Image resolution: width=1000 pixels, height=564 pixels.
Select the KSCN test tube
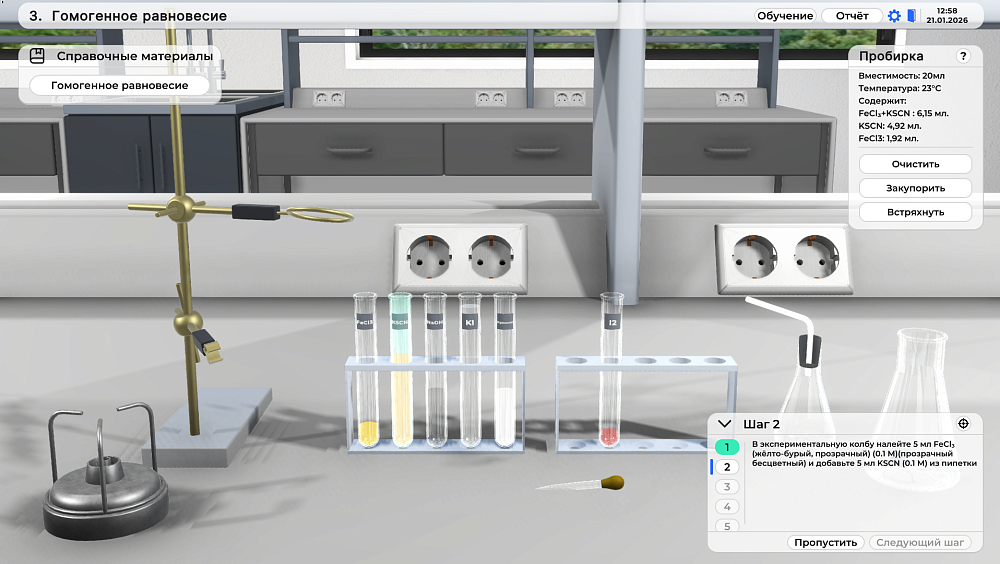(401, 370)
